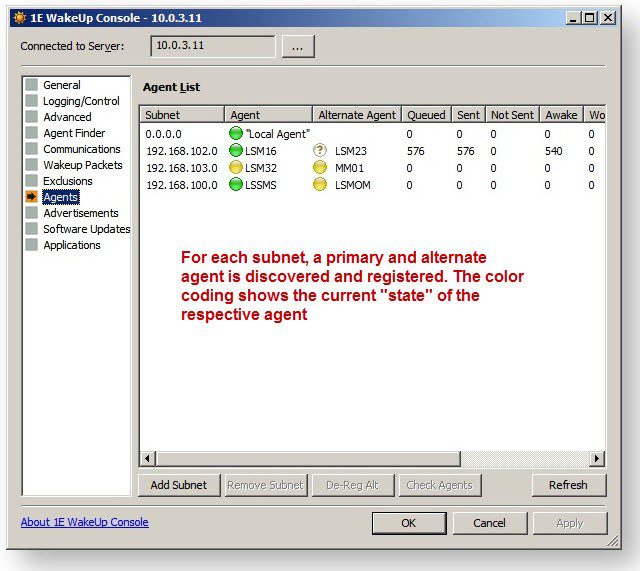
Task: Click the green status icon beside LSSMS
Action: coord(236,184)
